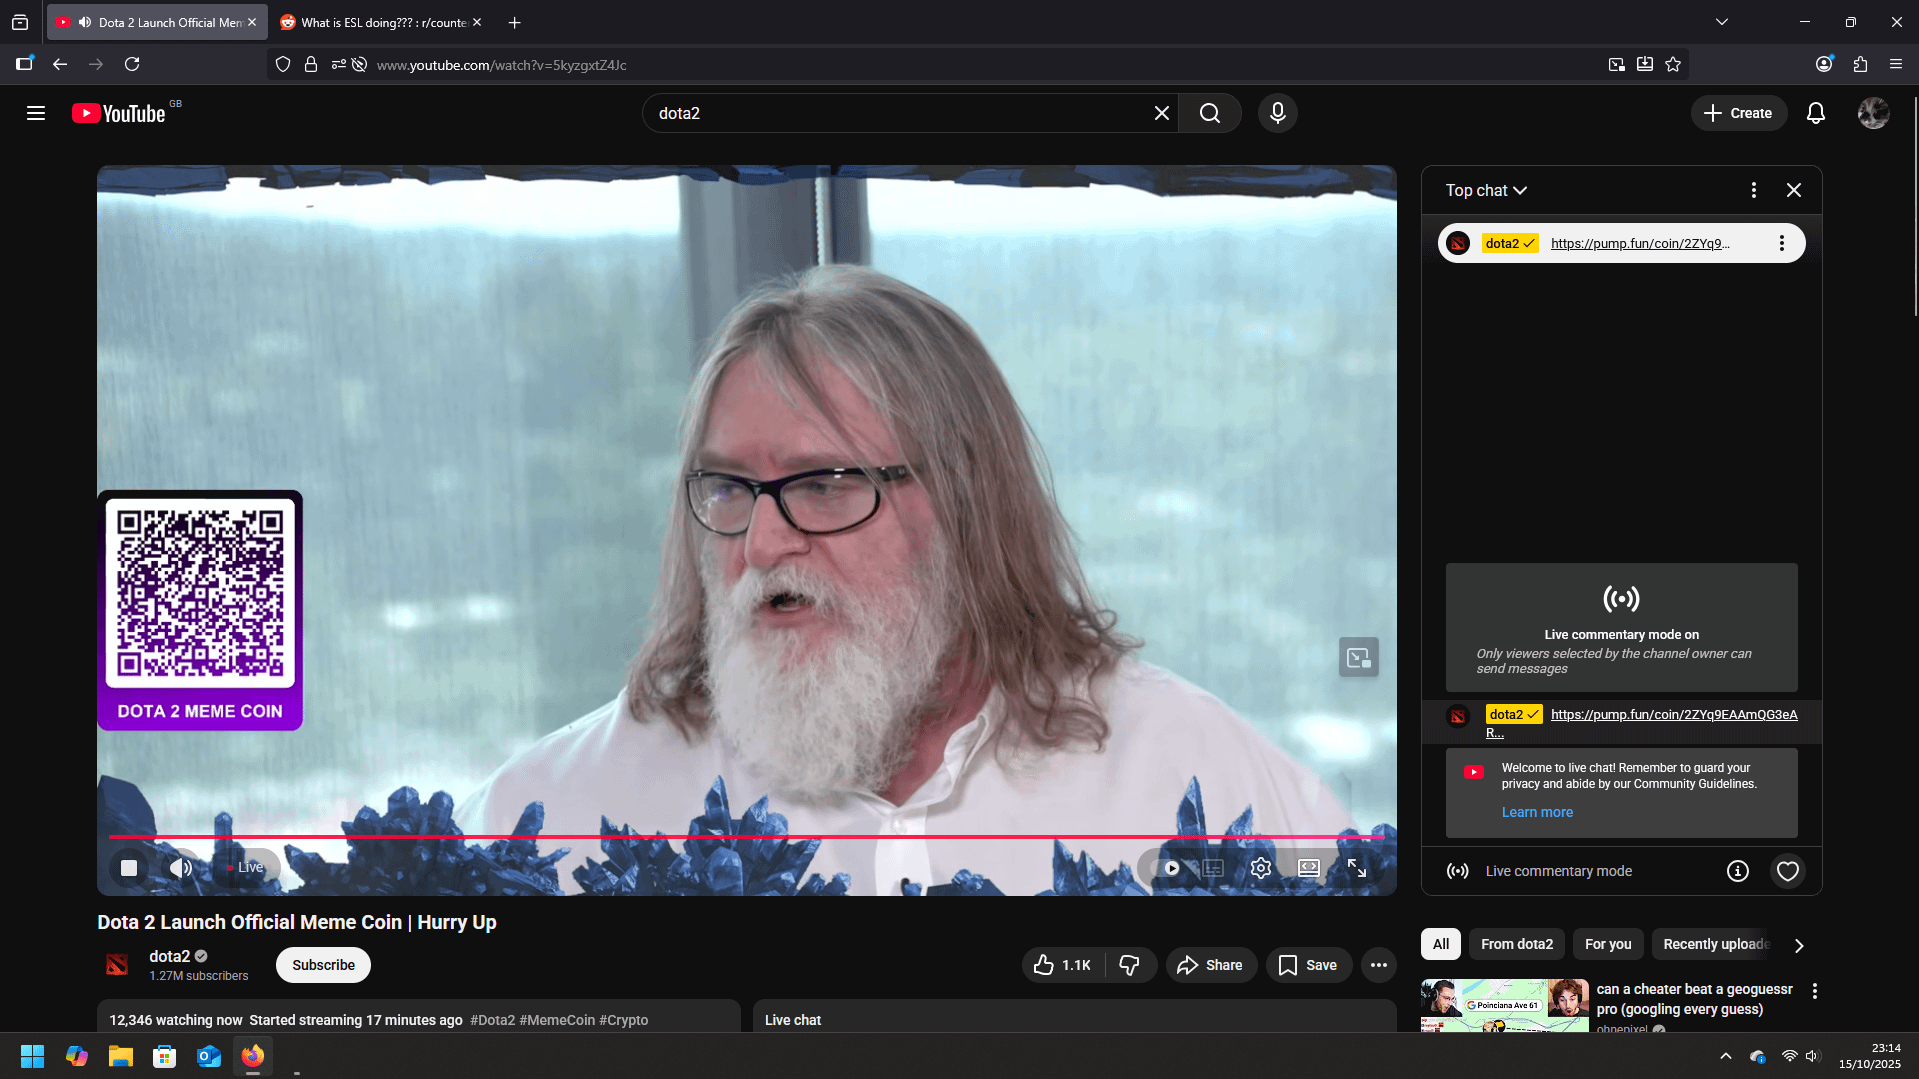Screen dimensions: 1919x1079
Task: Close the live chat panel
Action: pos(1794,190)
